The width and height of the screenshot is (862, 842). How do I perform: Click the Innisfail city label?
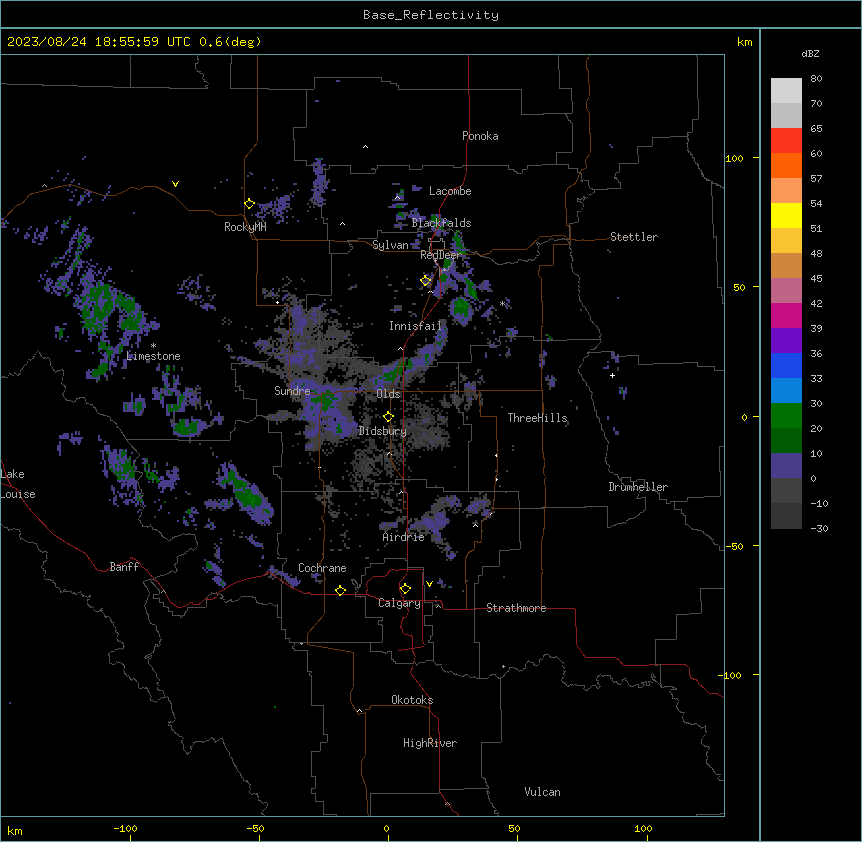[x=415, y=326]
